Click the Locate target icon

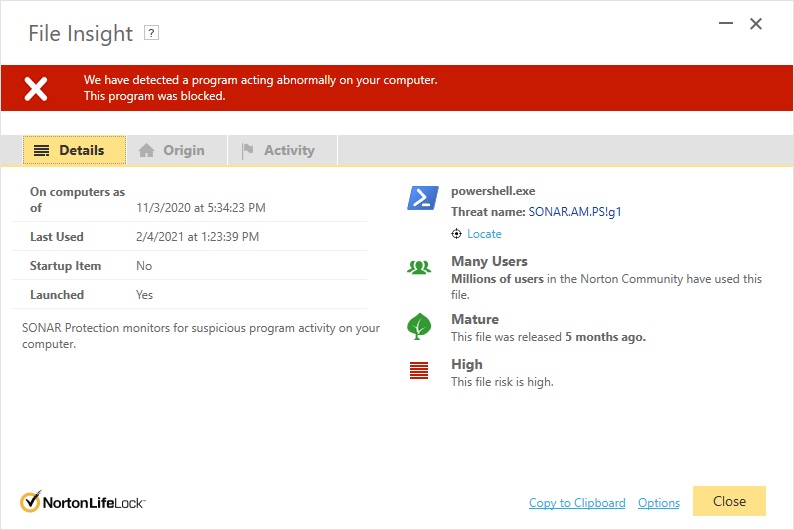(x=456, y=234)
